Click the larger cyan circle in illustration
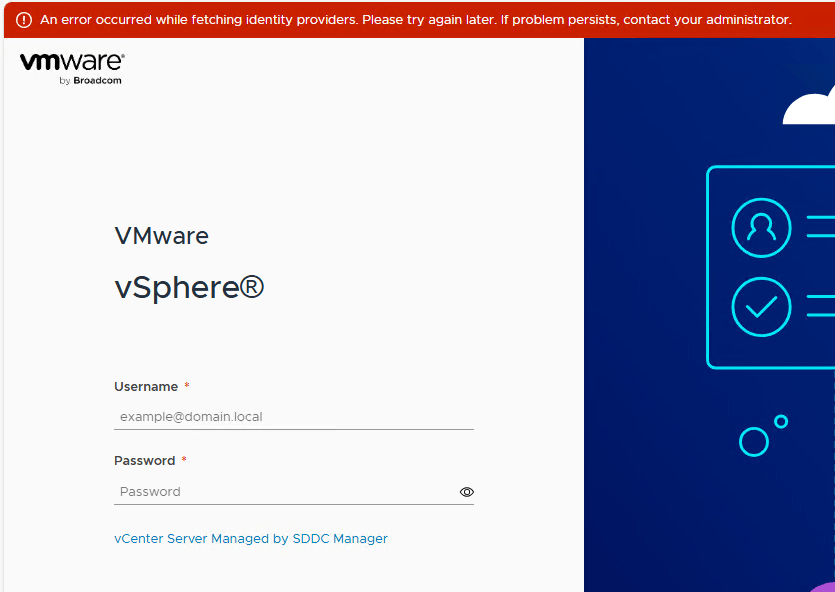Image resolution: width=835 pixels, height=592 pixels. click(753, 441)
